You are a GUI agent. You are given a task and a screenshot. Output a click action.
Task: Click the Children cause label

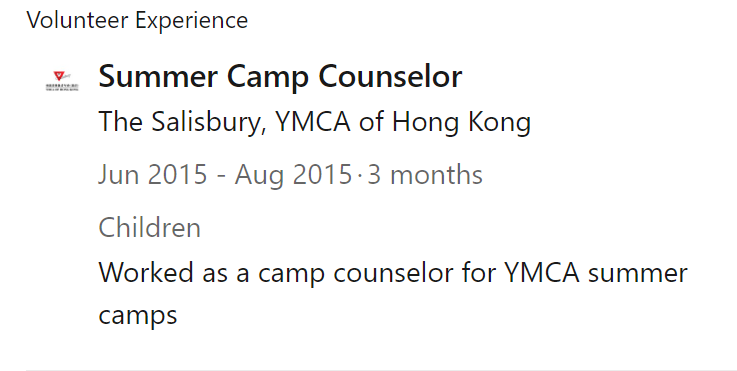click(149, 228)
